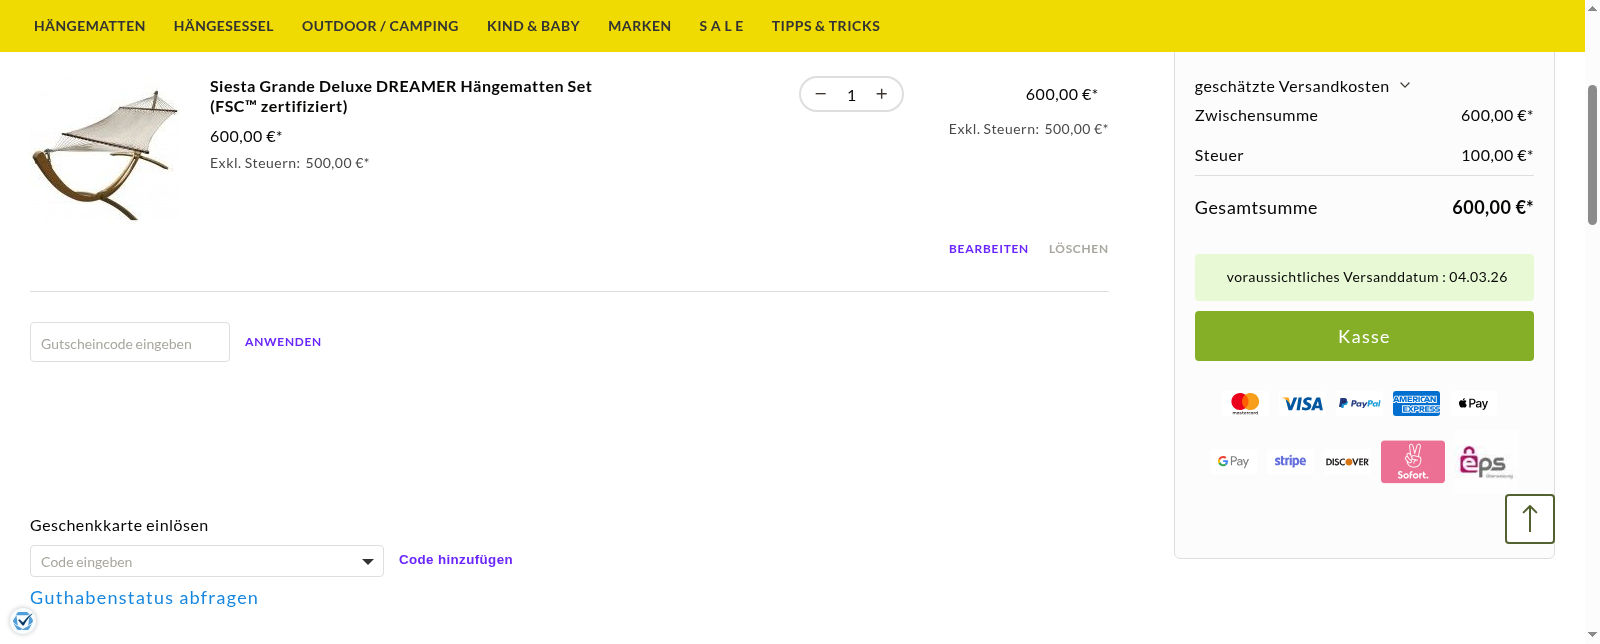Click the Code hinzufügen link
This screenshot has width=1600, height=644.
pyautogui.click(x=456, y=560)
